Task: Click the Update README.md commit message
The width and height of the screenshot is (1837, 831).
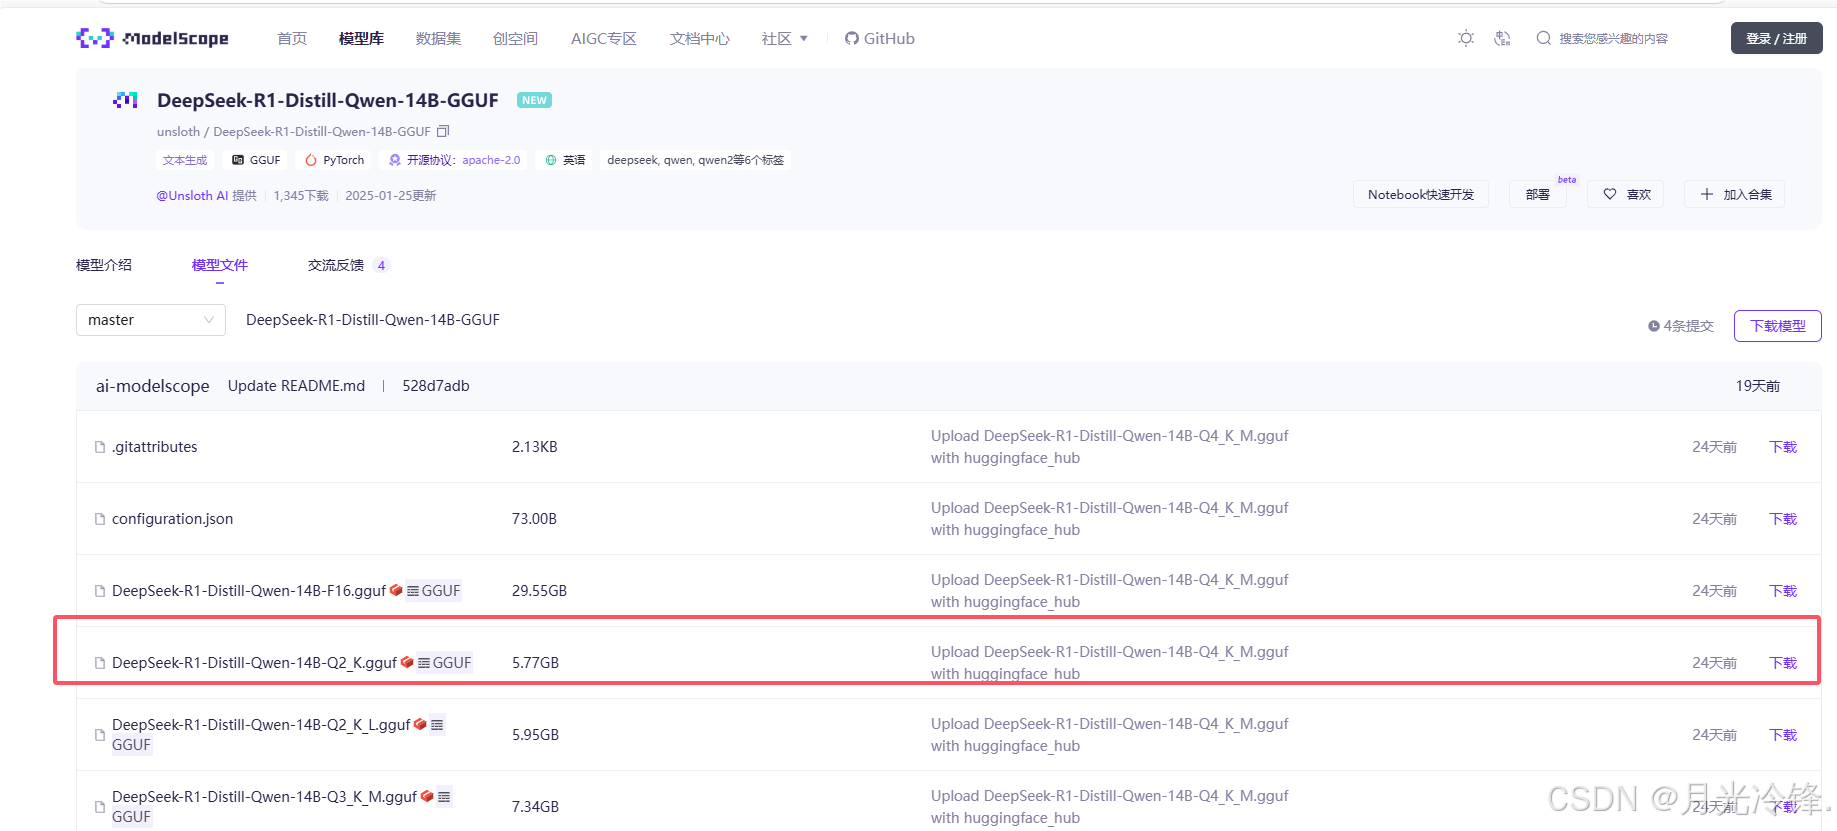Action: (296, 386)
